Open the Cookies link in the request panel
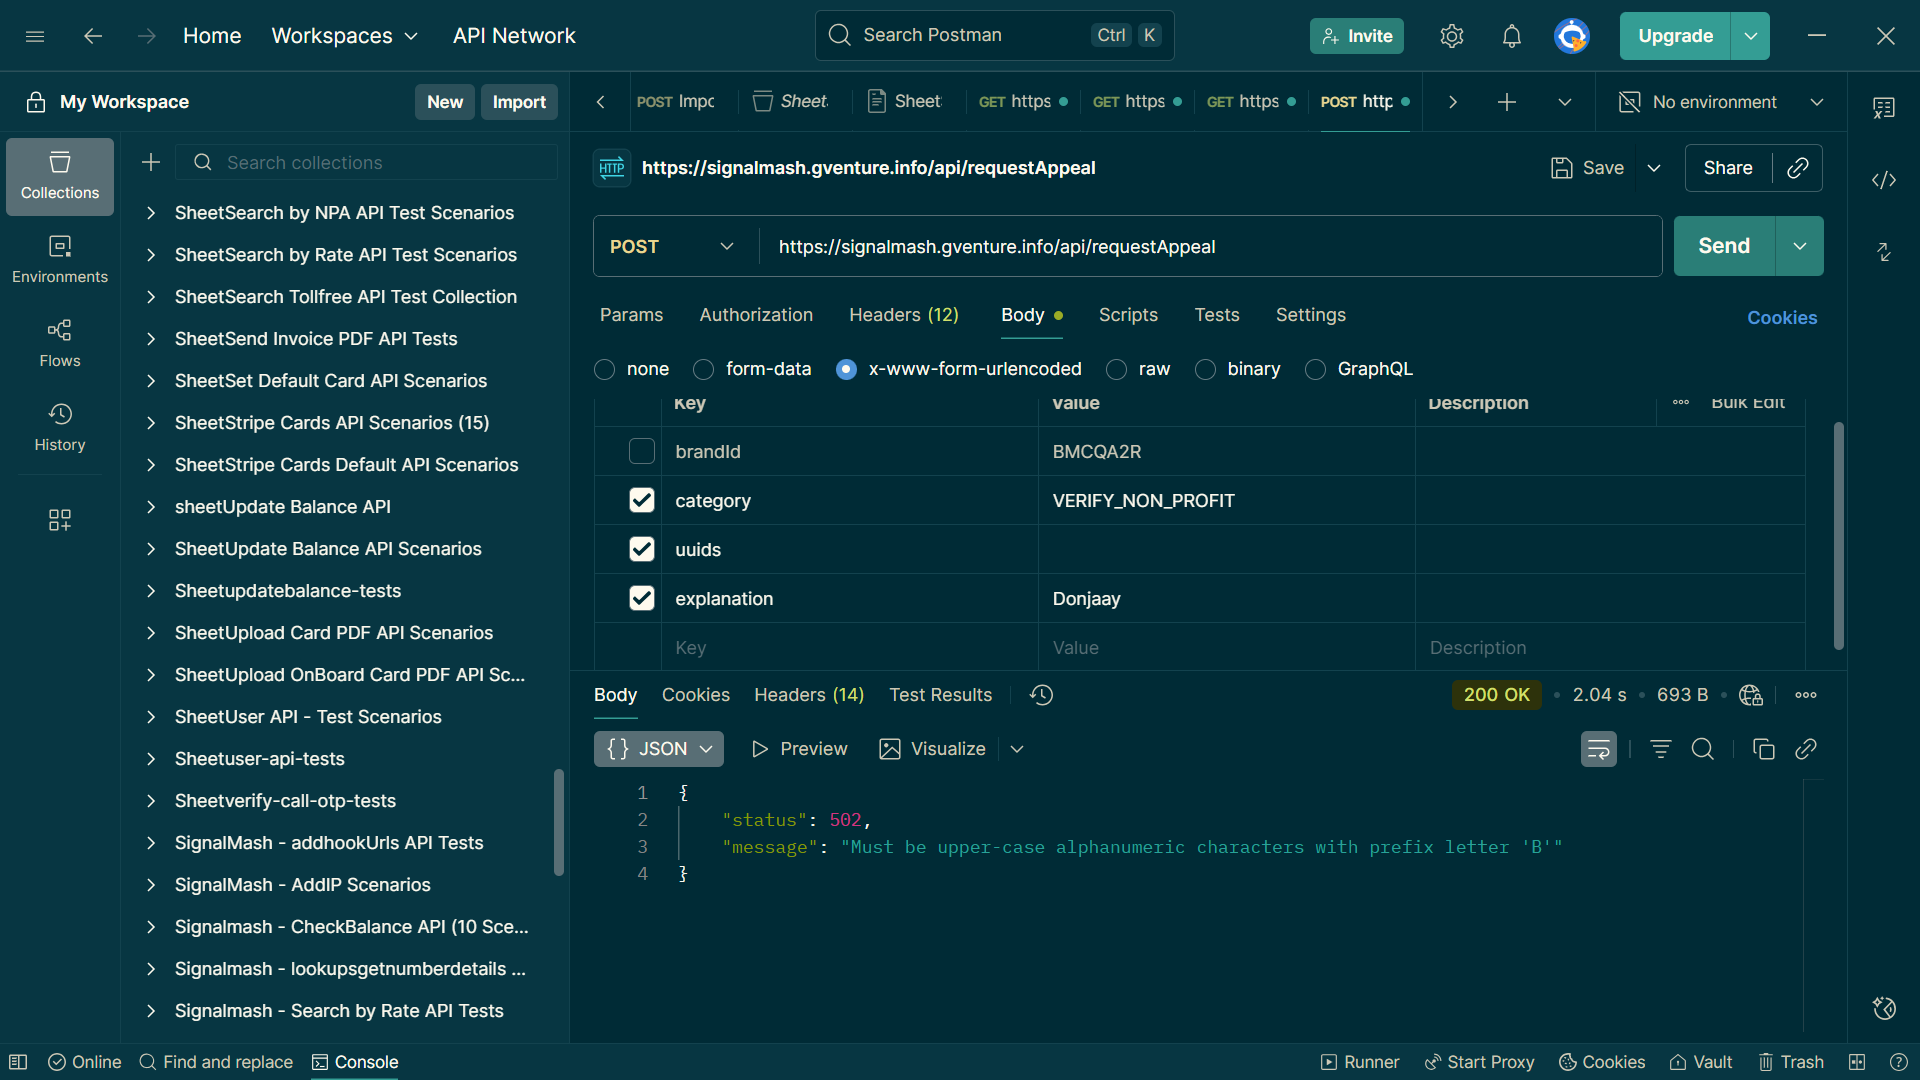The width and height of the screenshot is (1920, 1080). pos(1781,317)
